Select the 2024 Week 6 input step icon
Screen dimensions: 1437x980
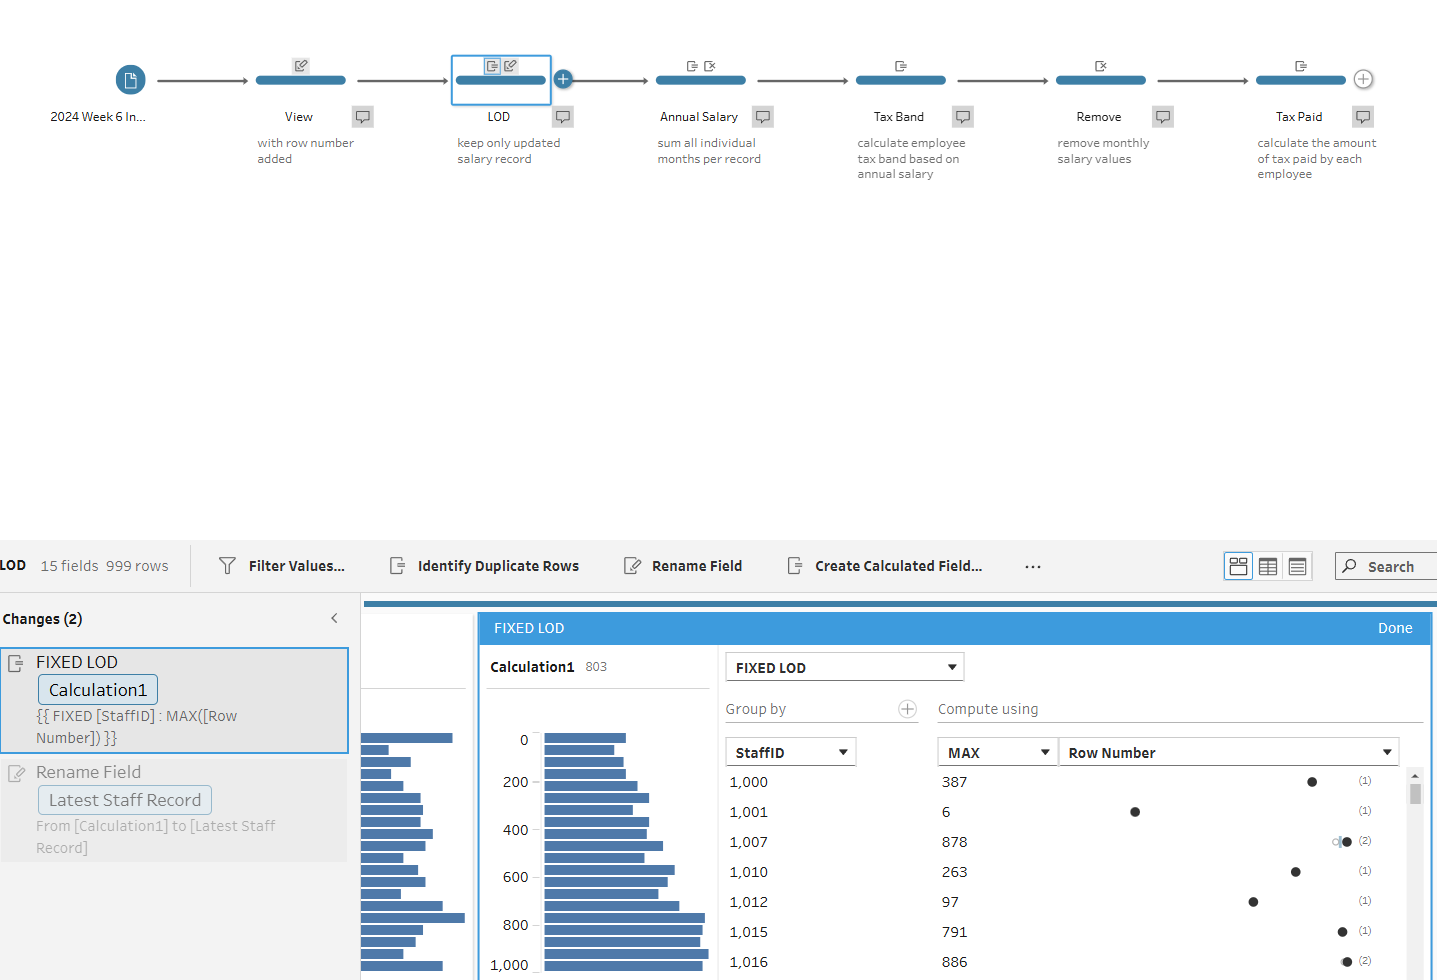point(130,80)
